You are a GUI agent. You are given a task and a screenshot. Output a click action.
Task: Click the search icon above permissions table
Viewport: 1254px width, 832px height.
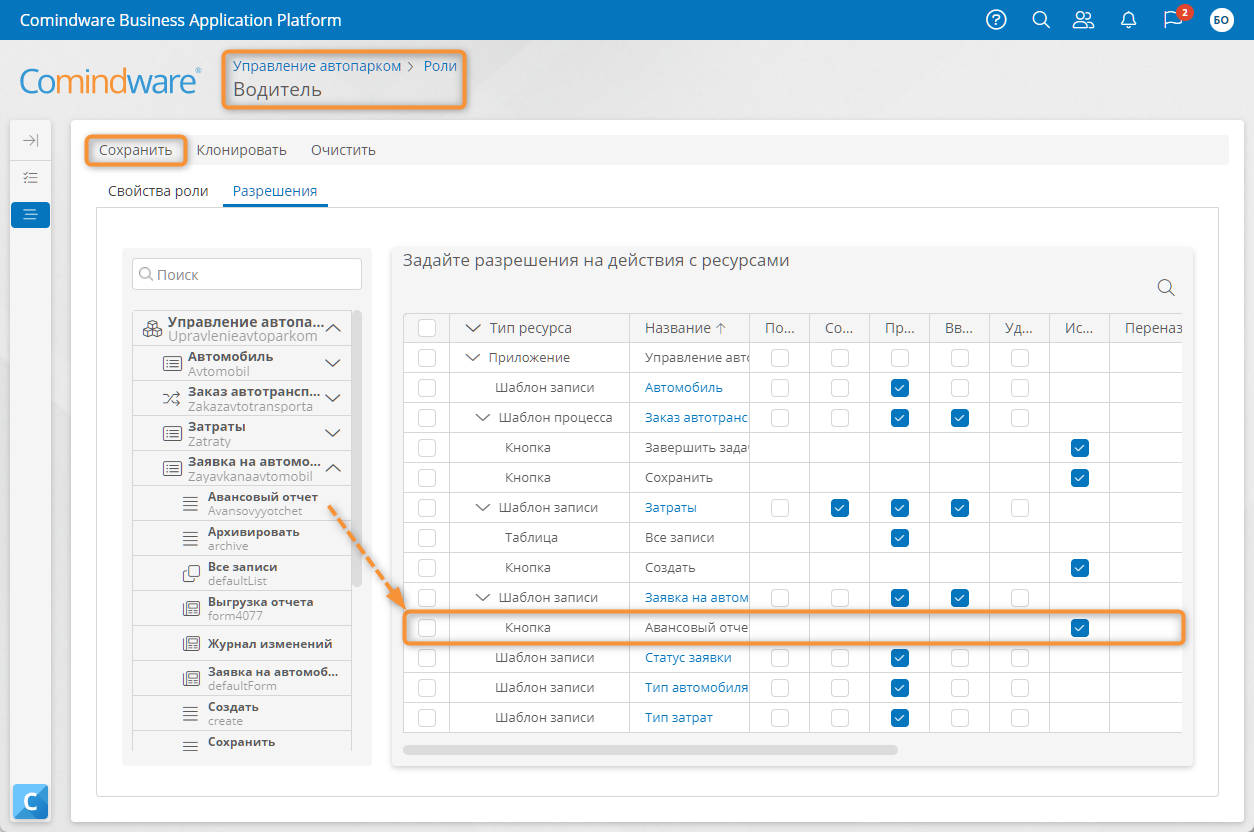pos(1166,288)
